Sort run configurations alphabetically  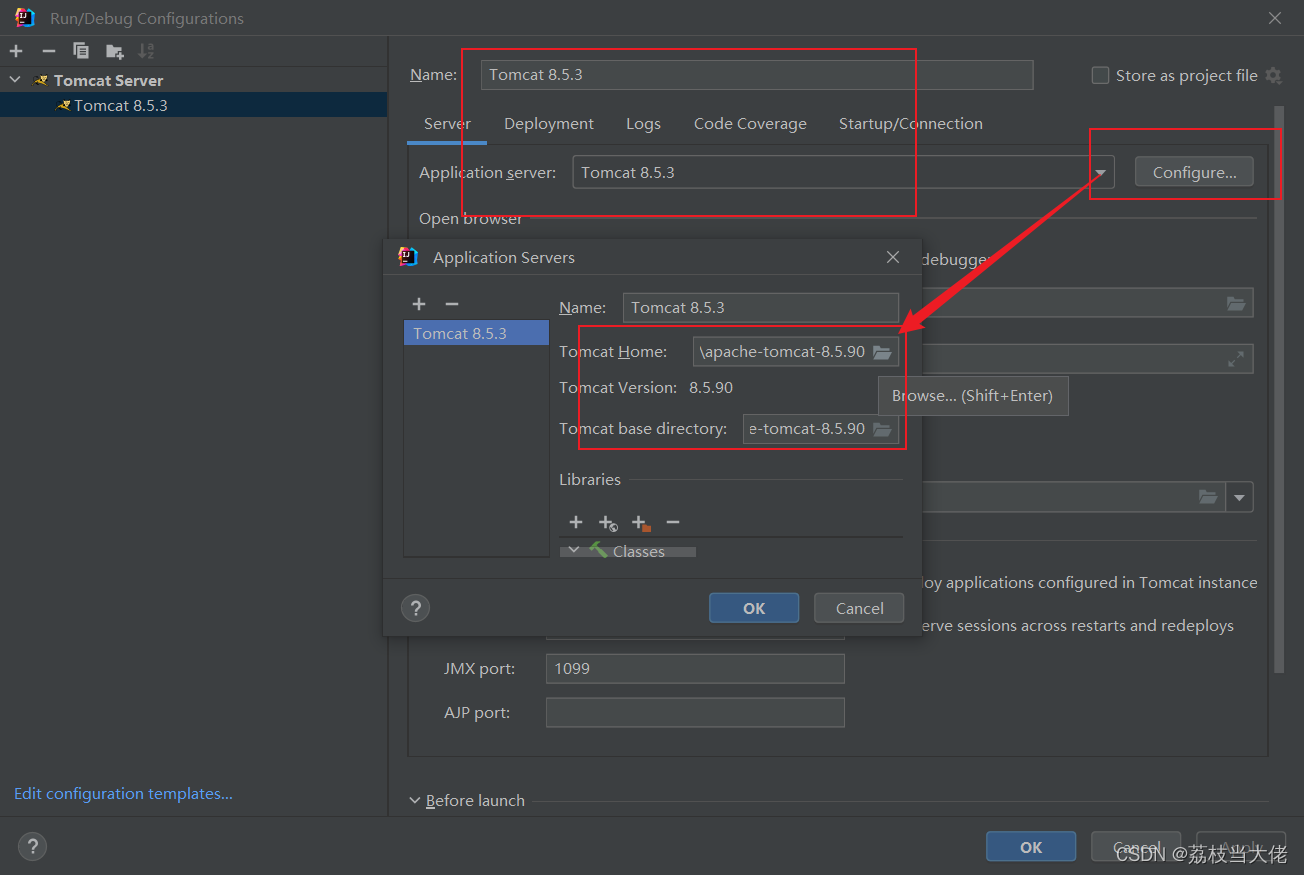click(x=146, y=51)
